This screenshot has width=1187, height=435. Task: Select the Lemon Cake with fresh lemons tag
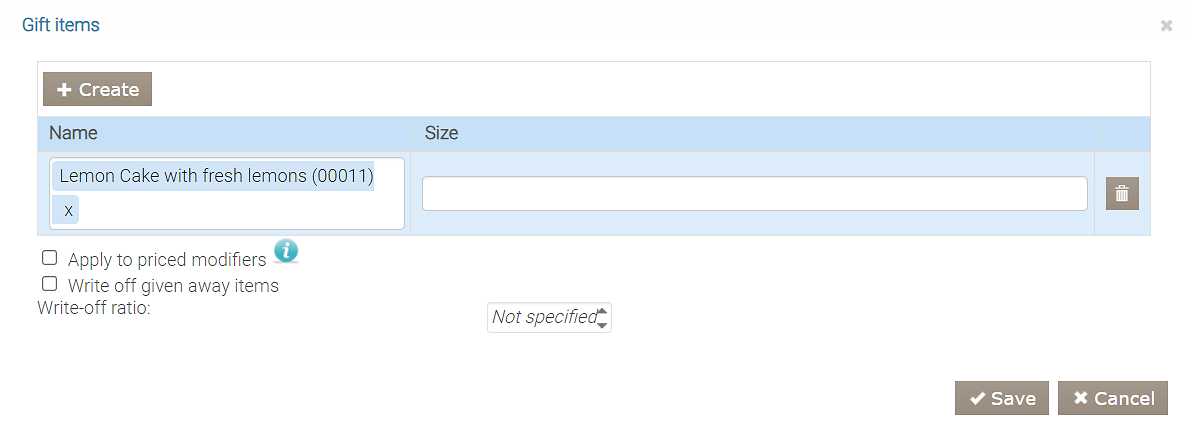[x=216, y=176]
